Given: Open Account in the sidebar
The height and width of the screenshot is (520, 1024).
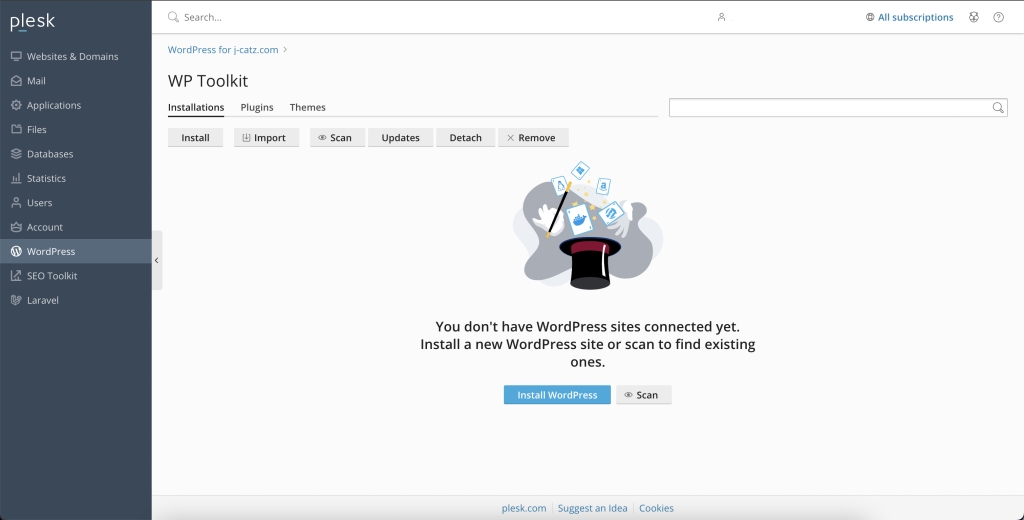Looking at the screenshot, I should pyautogui.click(x=76, y=227).
